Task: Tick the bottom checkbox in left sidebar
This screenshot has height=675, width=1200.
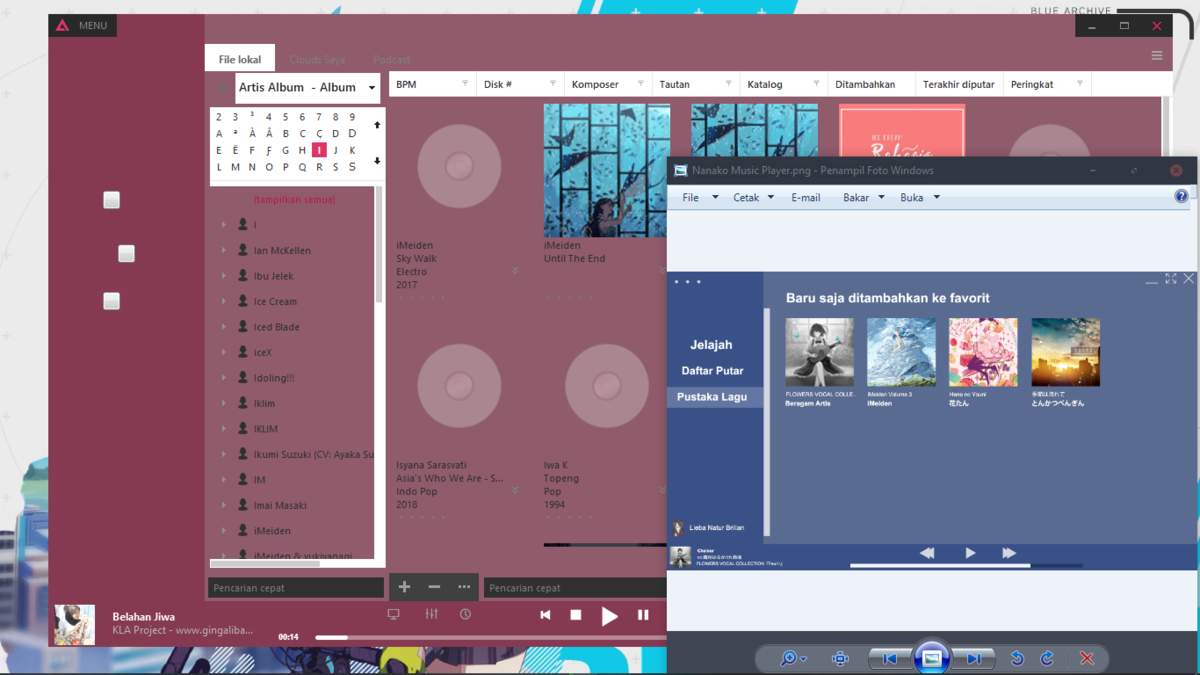Action: tap(112, 301)
